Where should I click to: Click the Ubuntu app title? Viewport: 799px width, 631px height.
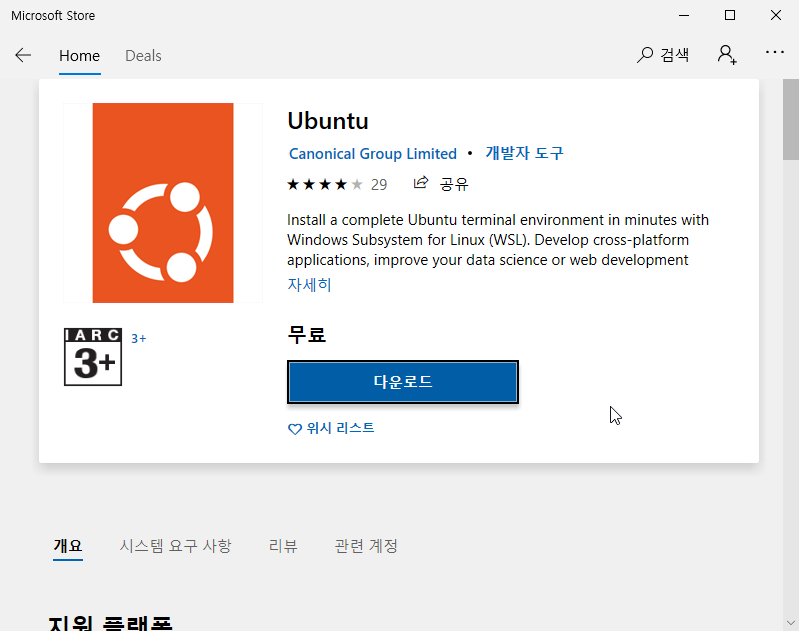[328, 121]
